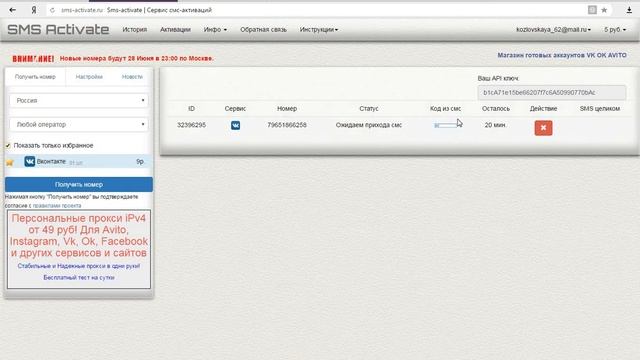Click the blue 'Получить номер' button
Screen dimensions: 640x360
(x=79, y=184)
